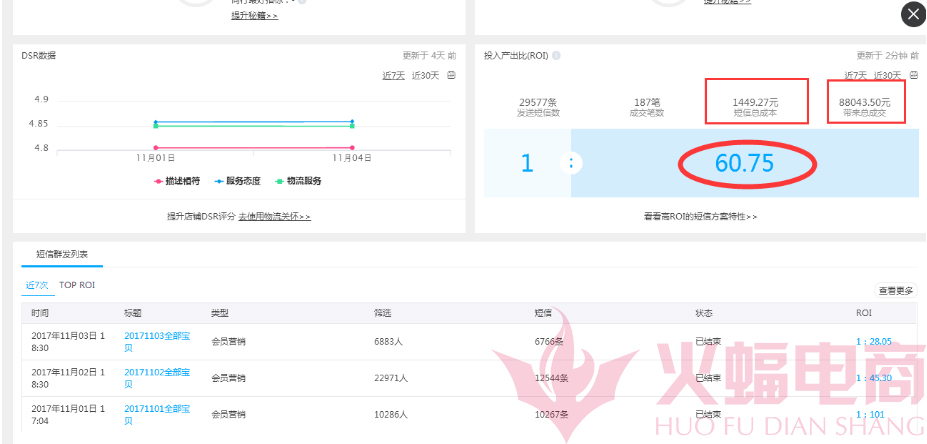Select 近7天 in the DSR数据 panel
927x444 pixels.
tap(394, 76)
